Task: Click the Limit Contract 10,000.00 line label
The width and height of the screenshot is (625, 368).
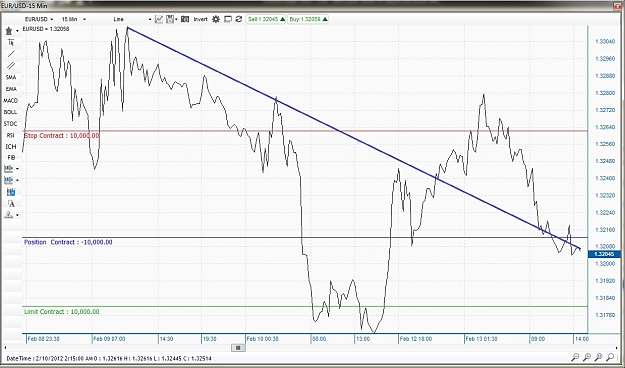Action: [x=62, y=312]
